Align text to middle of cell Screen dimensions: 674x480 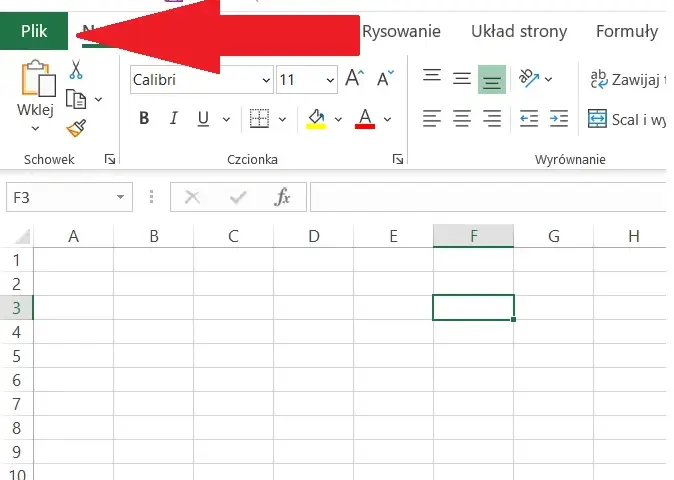pyautogui.click(x=462, y=79)
